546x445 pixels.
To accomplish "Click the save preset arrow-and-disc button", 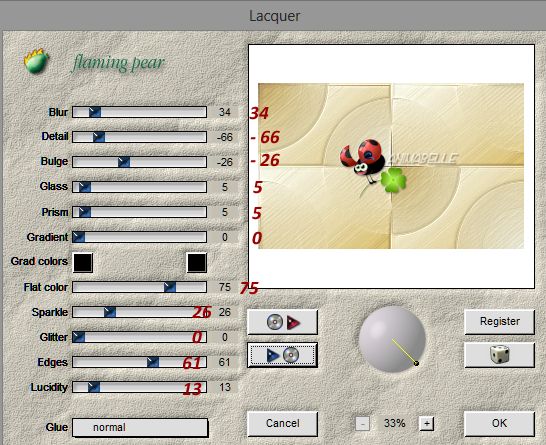I will 282,355.
